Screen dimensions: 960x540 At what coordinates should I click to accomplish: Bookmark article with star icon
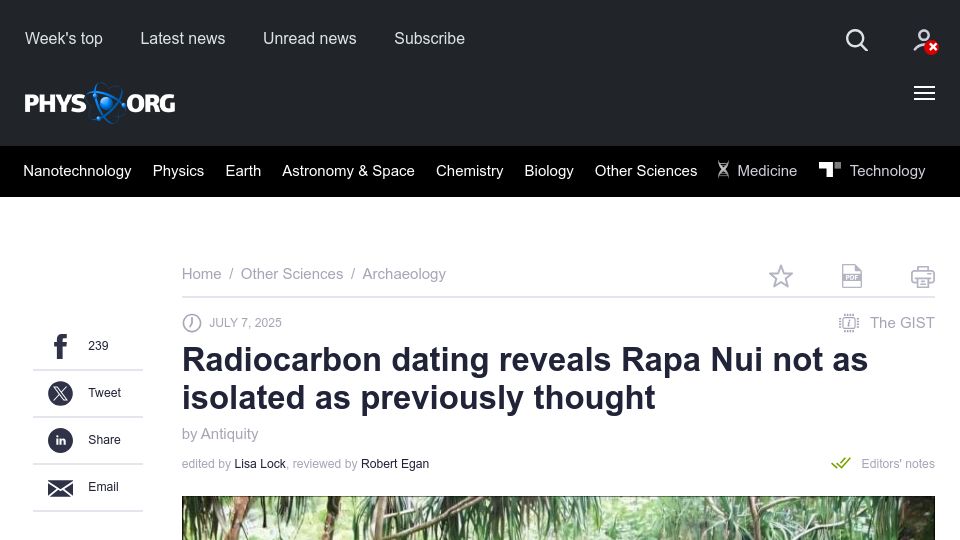[x=781, y=276]
